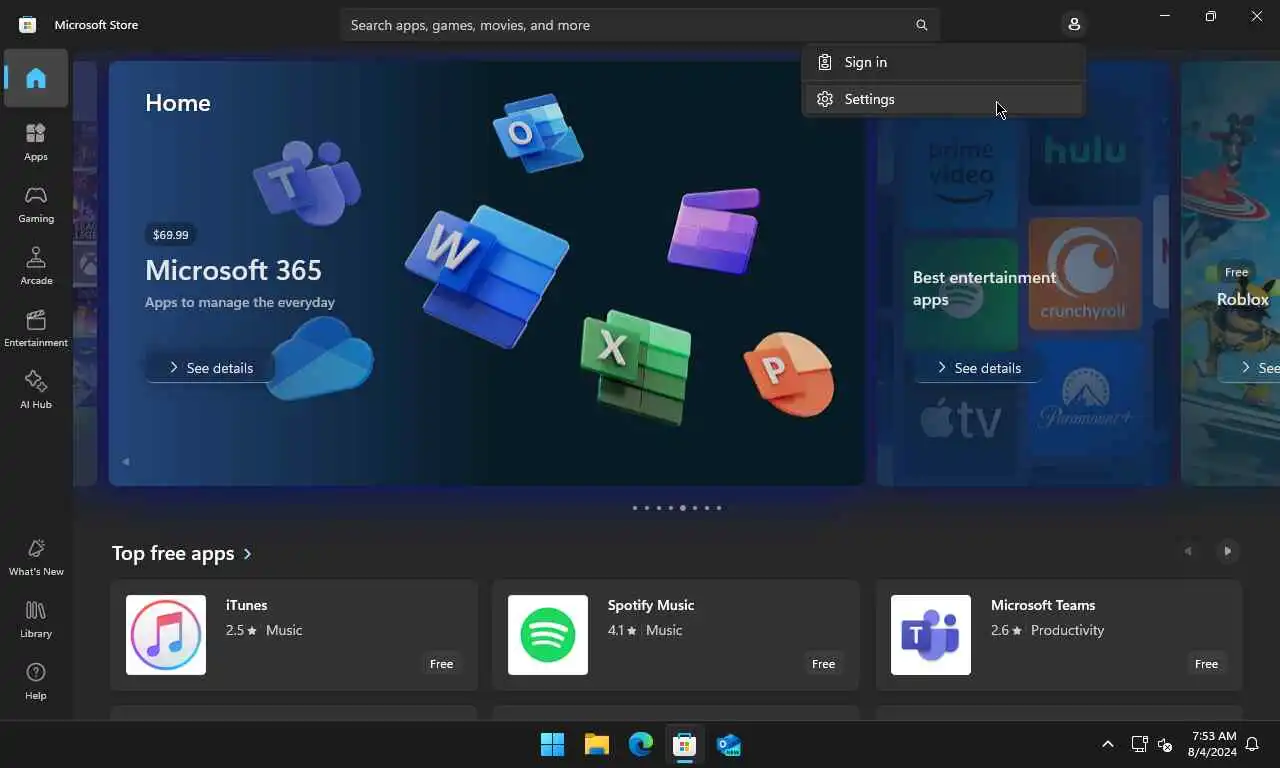Screen dimensions: 1280x768
Task: Open the Roblox banner card
Action: (x=1230, y=273)
